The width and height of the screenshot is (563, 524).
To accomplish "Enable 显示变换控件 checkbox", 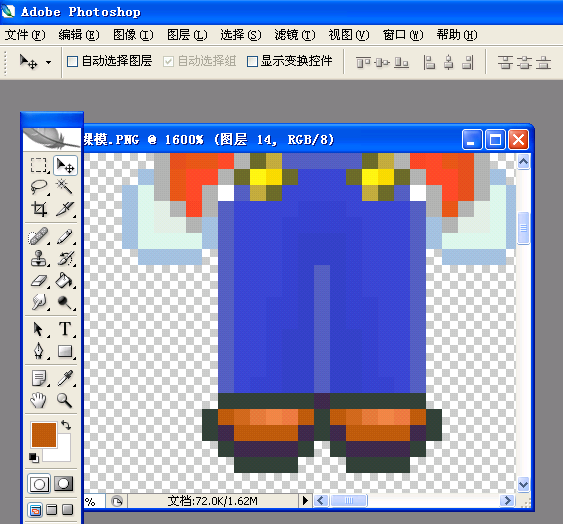I will coord(252,61).
